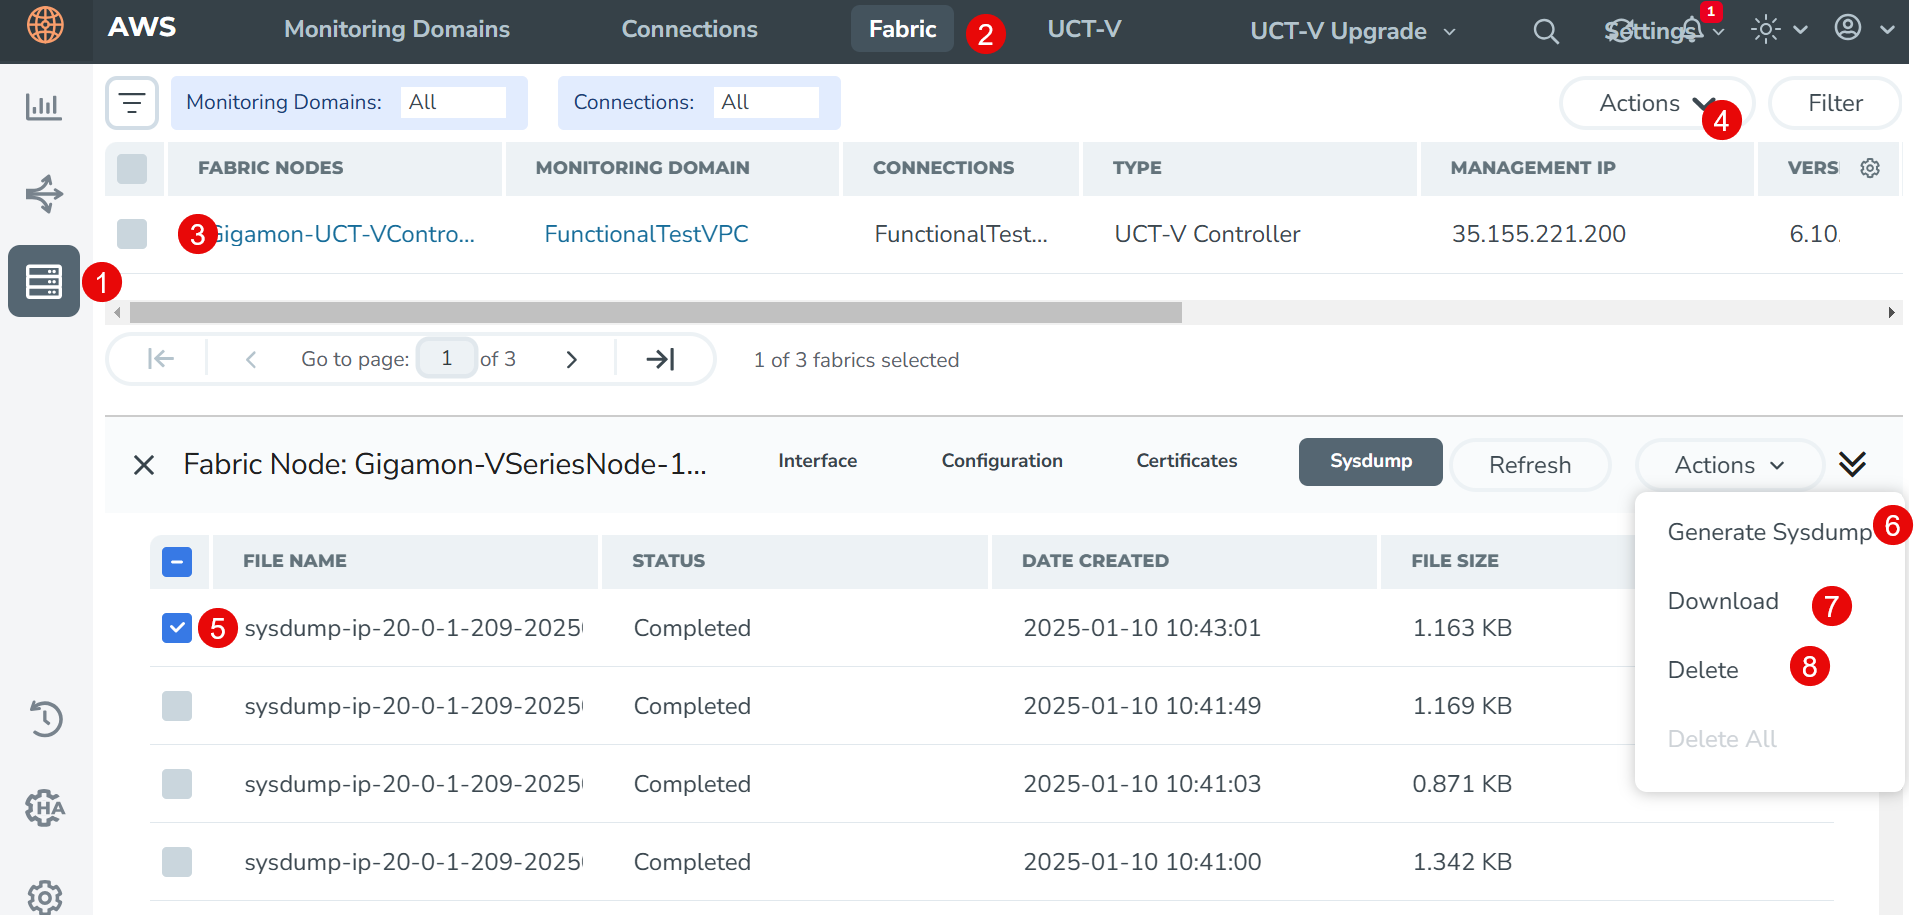The width and height of the screenshot is (1914, 915).
Task: Open the history clock icon in sidebar
Action: click(x=45, y=718)
